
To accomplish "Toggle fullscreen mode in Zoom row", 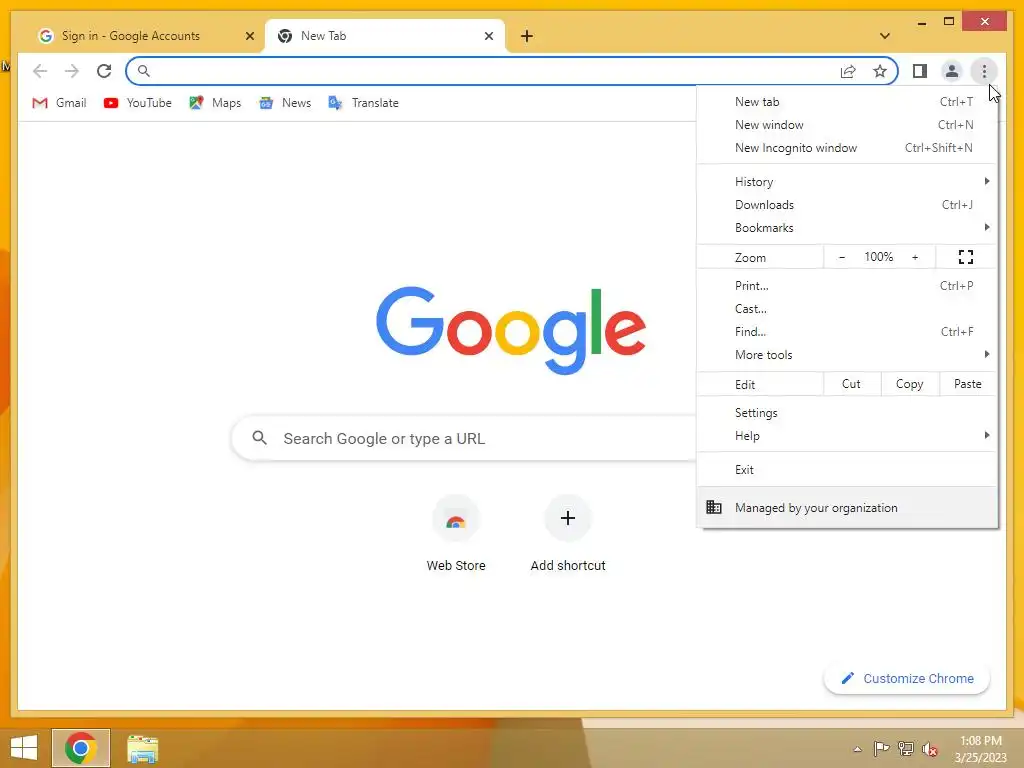I will [x=966, y=257].
